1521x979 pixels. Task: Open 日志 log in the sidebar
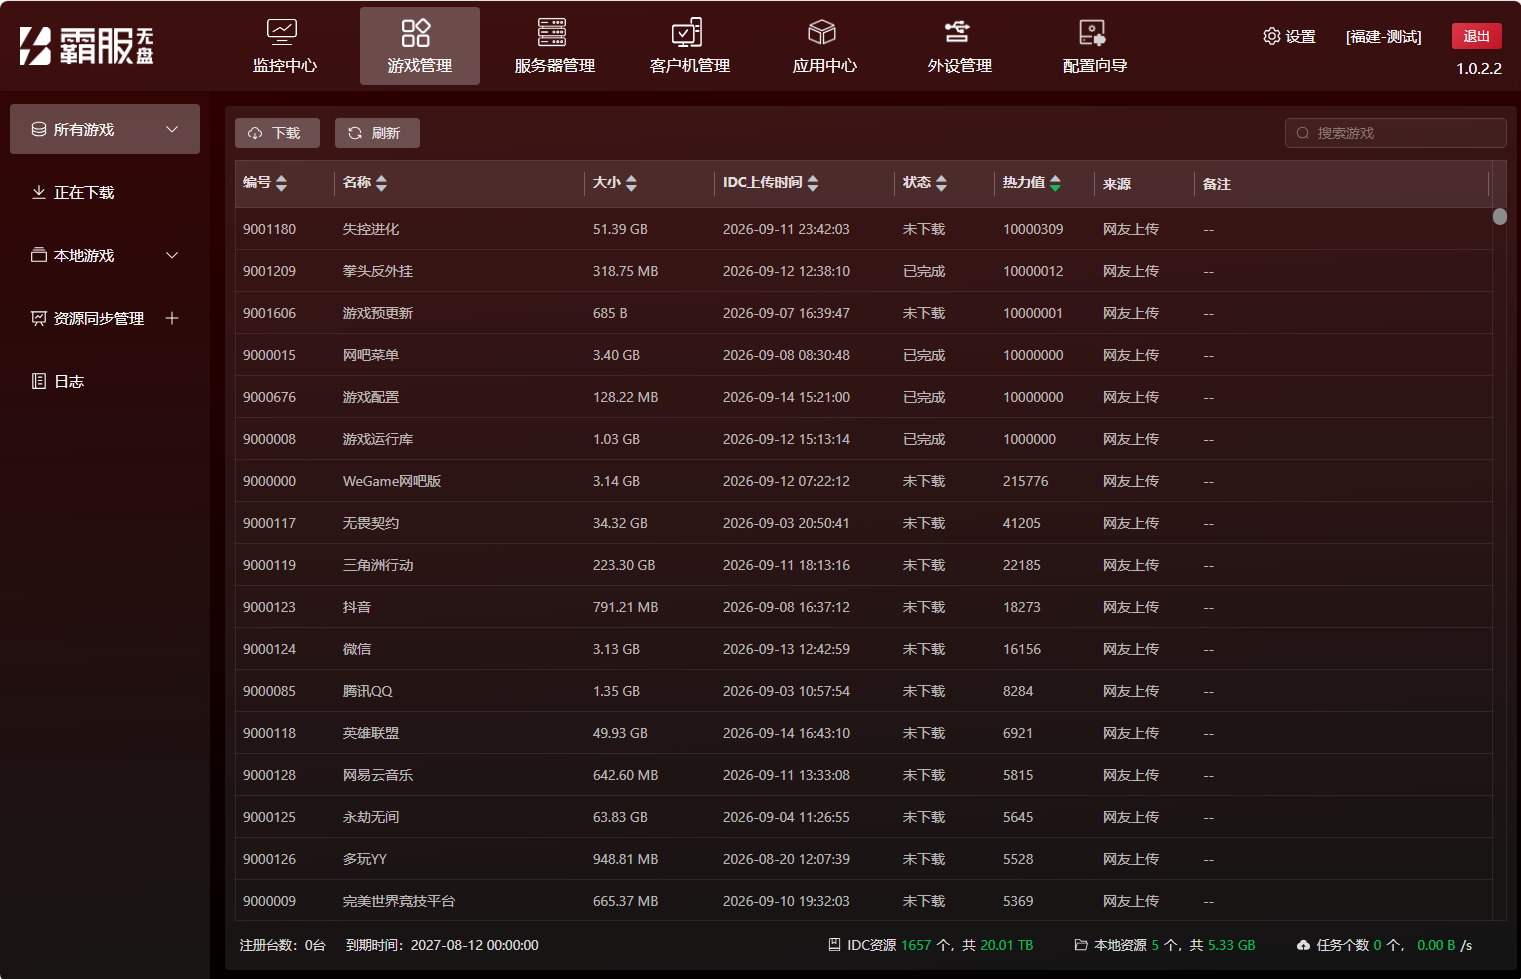[x=105, y=381]
